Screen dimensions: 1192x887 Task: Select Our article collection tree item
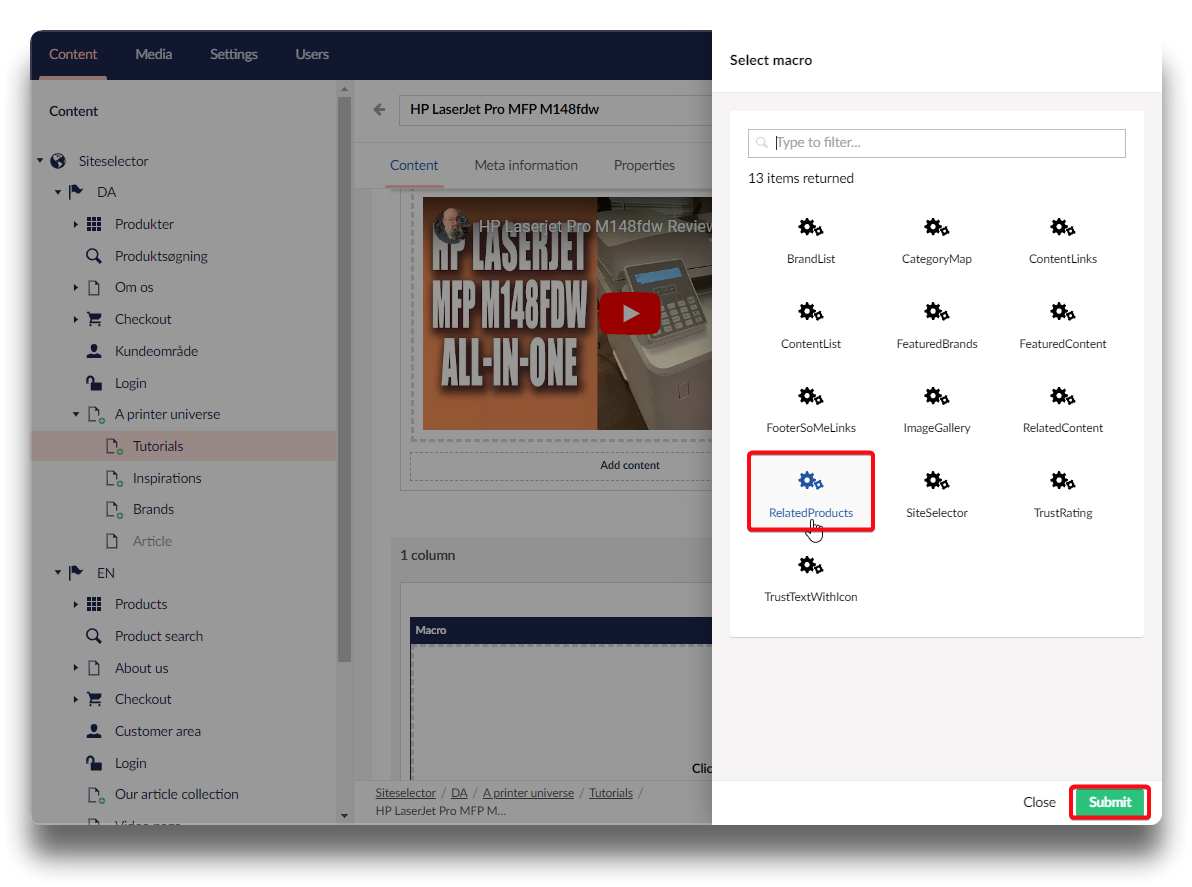(176, 794)
